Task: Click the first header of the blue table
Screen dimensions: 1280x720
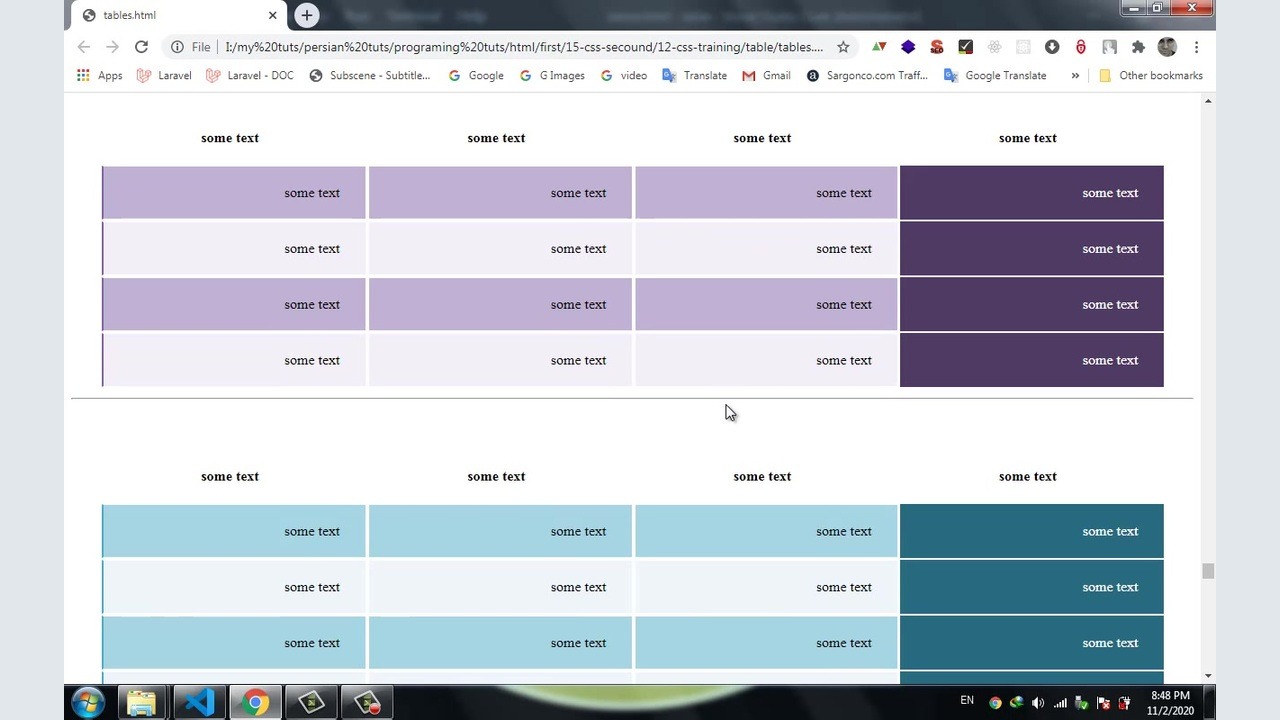Action: (x=230, y=476)
